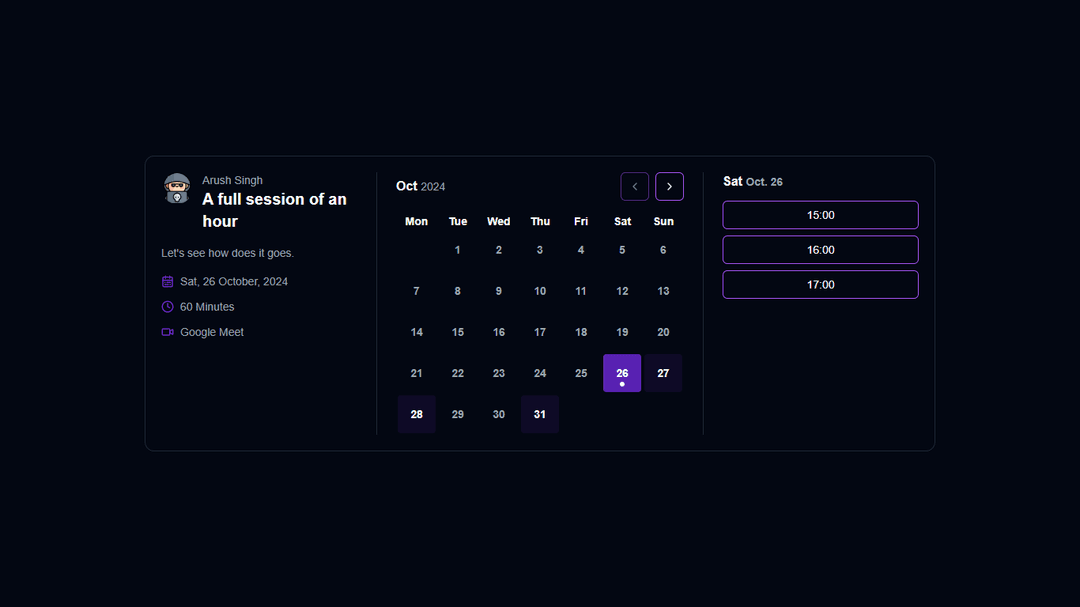The width and height of the screenshot is (1080, 607).
Task: Pick the 17:00 time slot
Action: coord(820,285)
